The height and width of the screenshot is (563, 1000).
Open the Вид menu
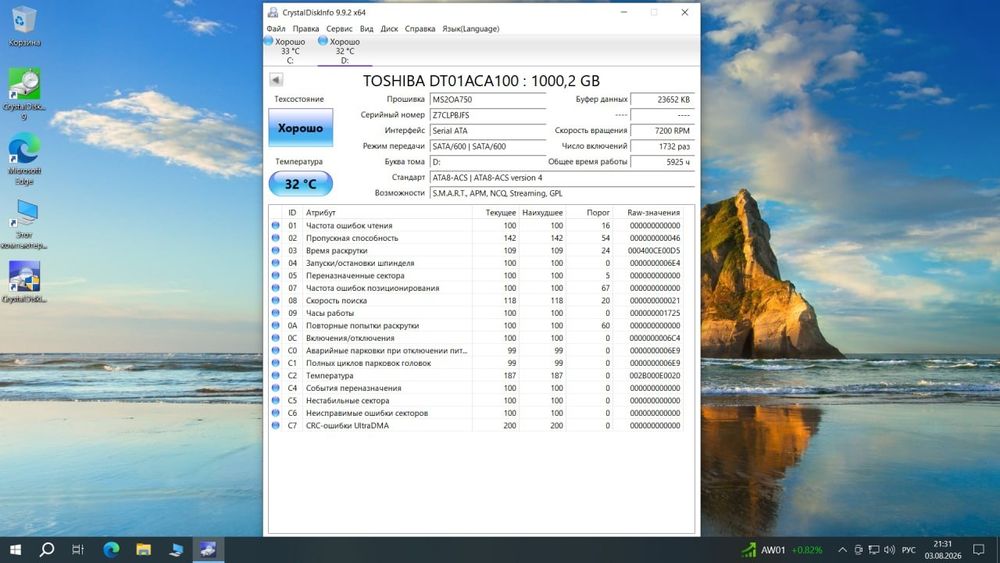[366, 29]
